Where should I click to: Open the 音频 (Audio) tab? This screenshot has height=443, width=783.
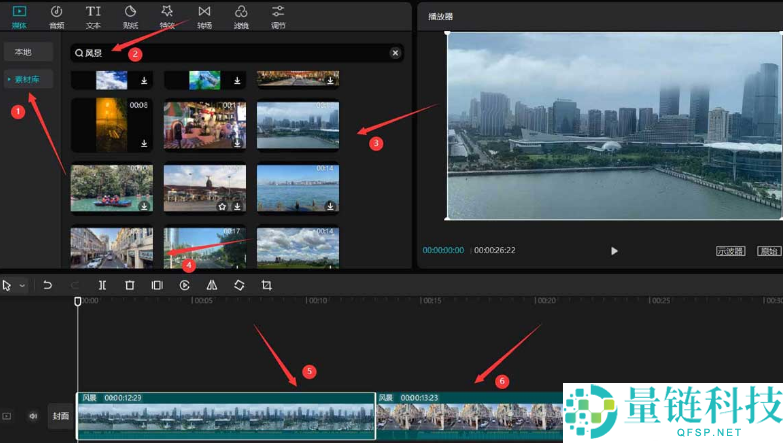click(x=56, y=14)
